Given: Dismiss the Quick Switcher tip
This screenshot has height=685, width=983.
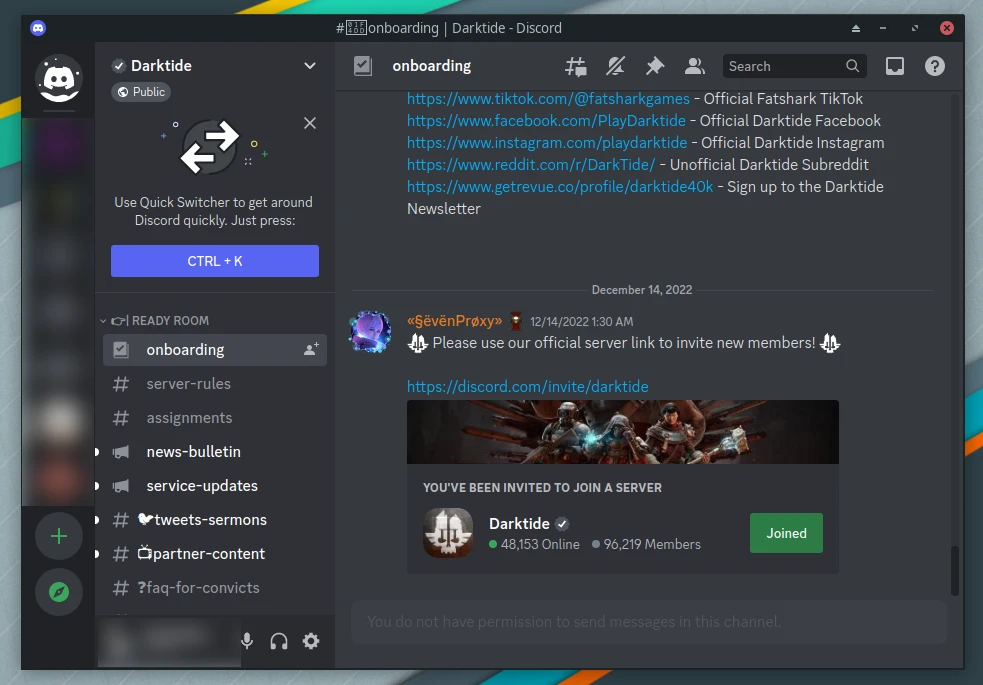Looking at the screenshot, I should 310,123.
